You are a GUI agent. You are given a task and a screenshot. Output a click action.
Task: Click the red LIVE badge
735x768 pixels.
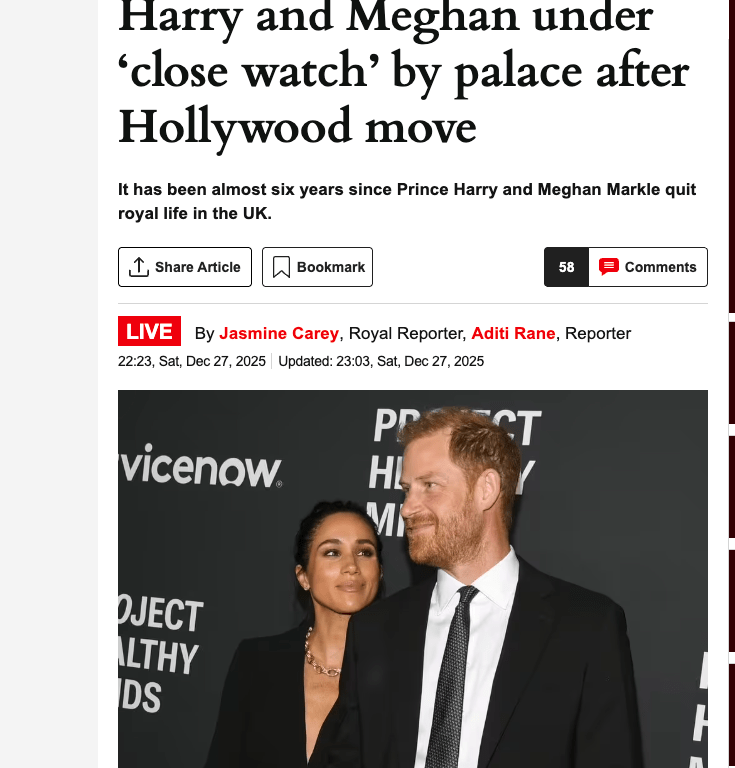click(x=149, y=331)
